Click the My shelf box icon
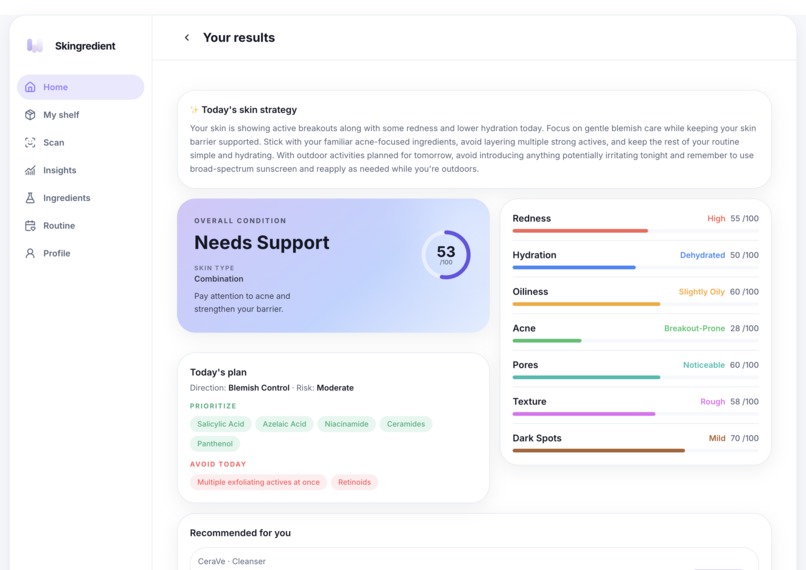 pyautogui.click(x=30, y=115)
